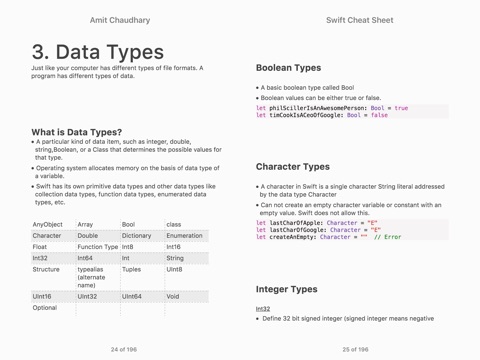Viewport: 480px width, 360px height.
Task: Click the 'Can not create an empty character variable' bullet
Action: pyautogui.click(x=349, y=209)
